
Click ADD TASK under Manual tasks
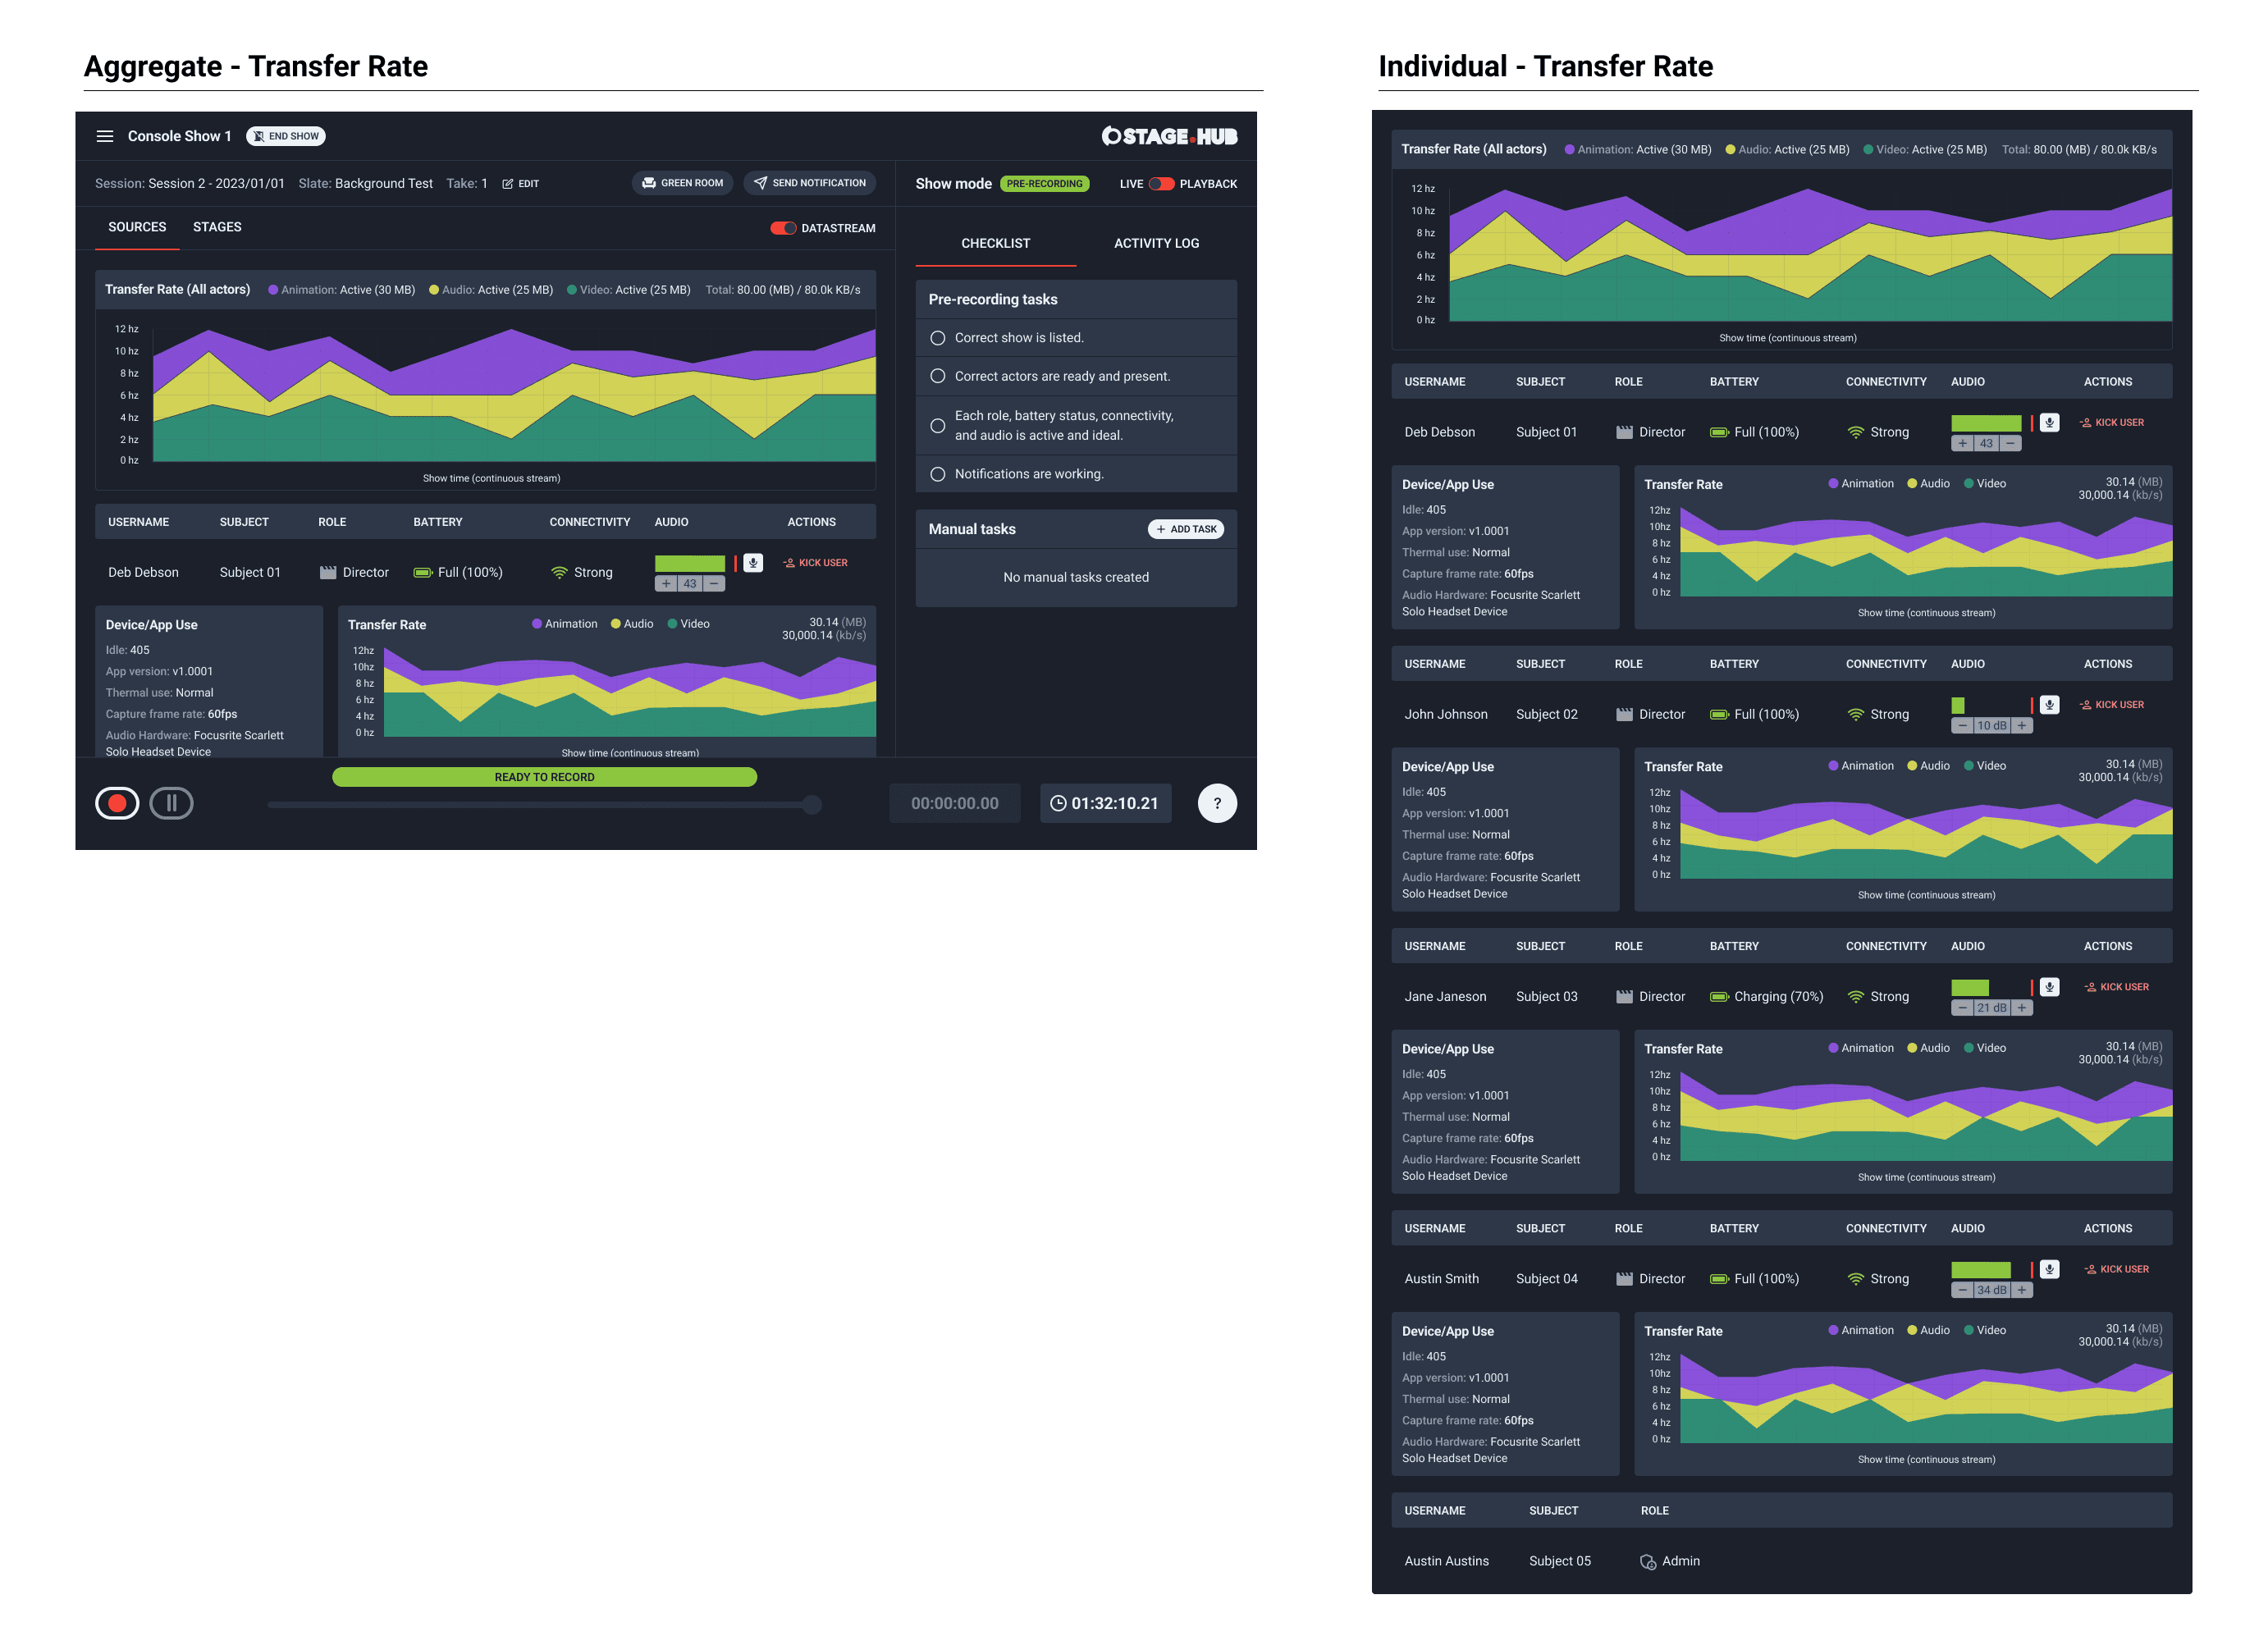pos(1186,529)
